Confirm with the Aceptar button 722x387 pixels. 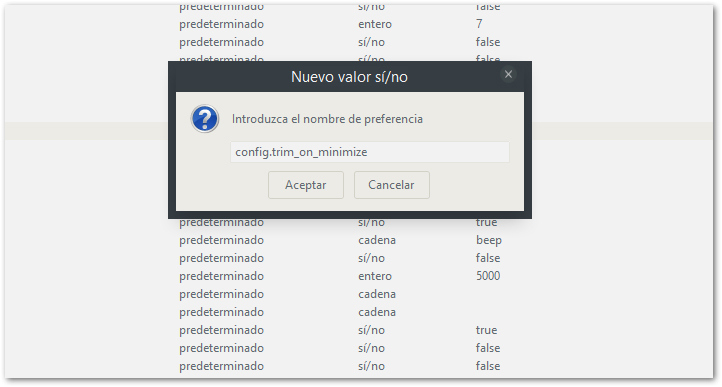pos(306,185)
